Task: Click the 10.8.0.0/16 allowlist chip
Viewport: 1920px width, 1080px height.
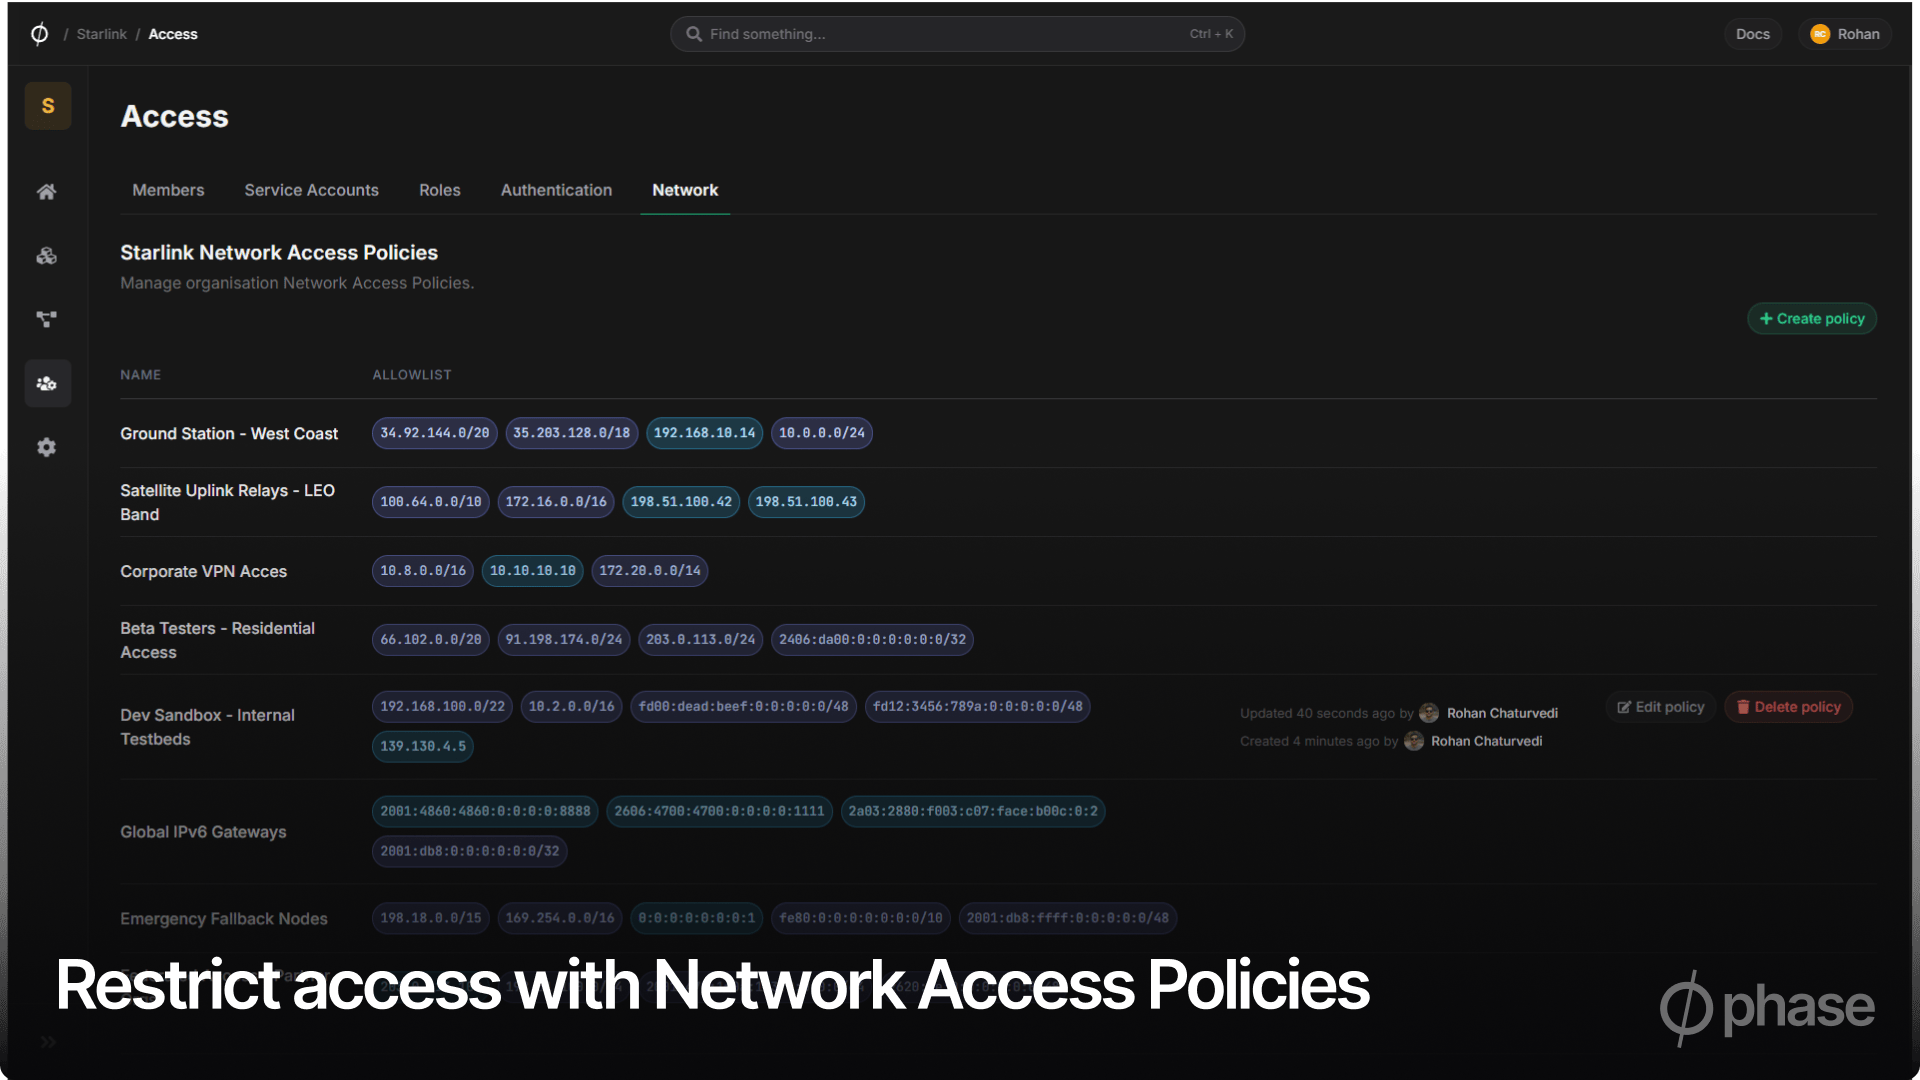Action: tap(423, 571)
